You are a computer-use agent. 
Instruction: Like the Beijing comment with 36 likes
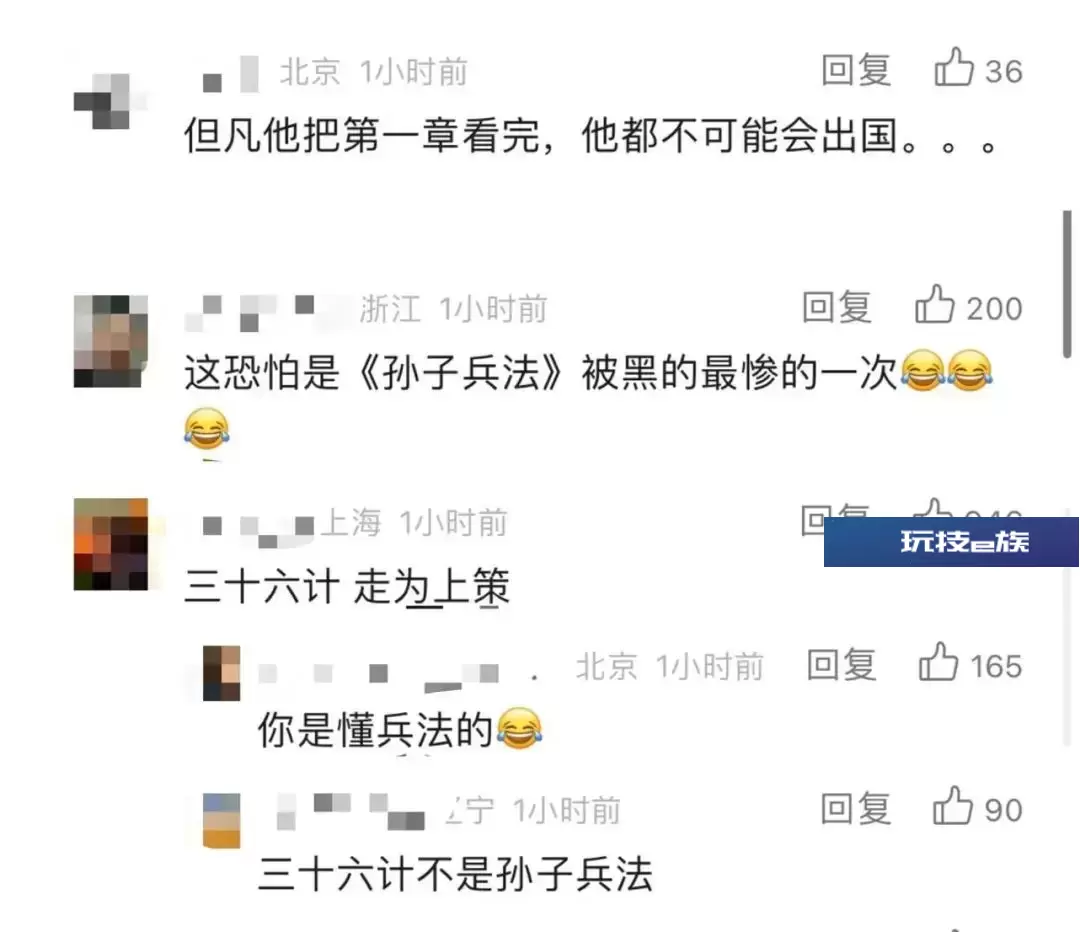(954, 68)
